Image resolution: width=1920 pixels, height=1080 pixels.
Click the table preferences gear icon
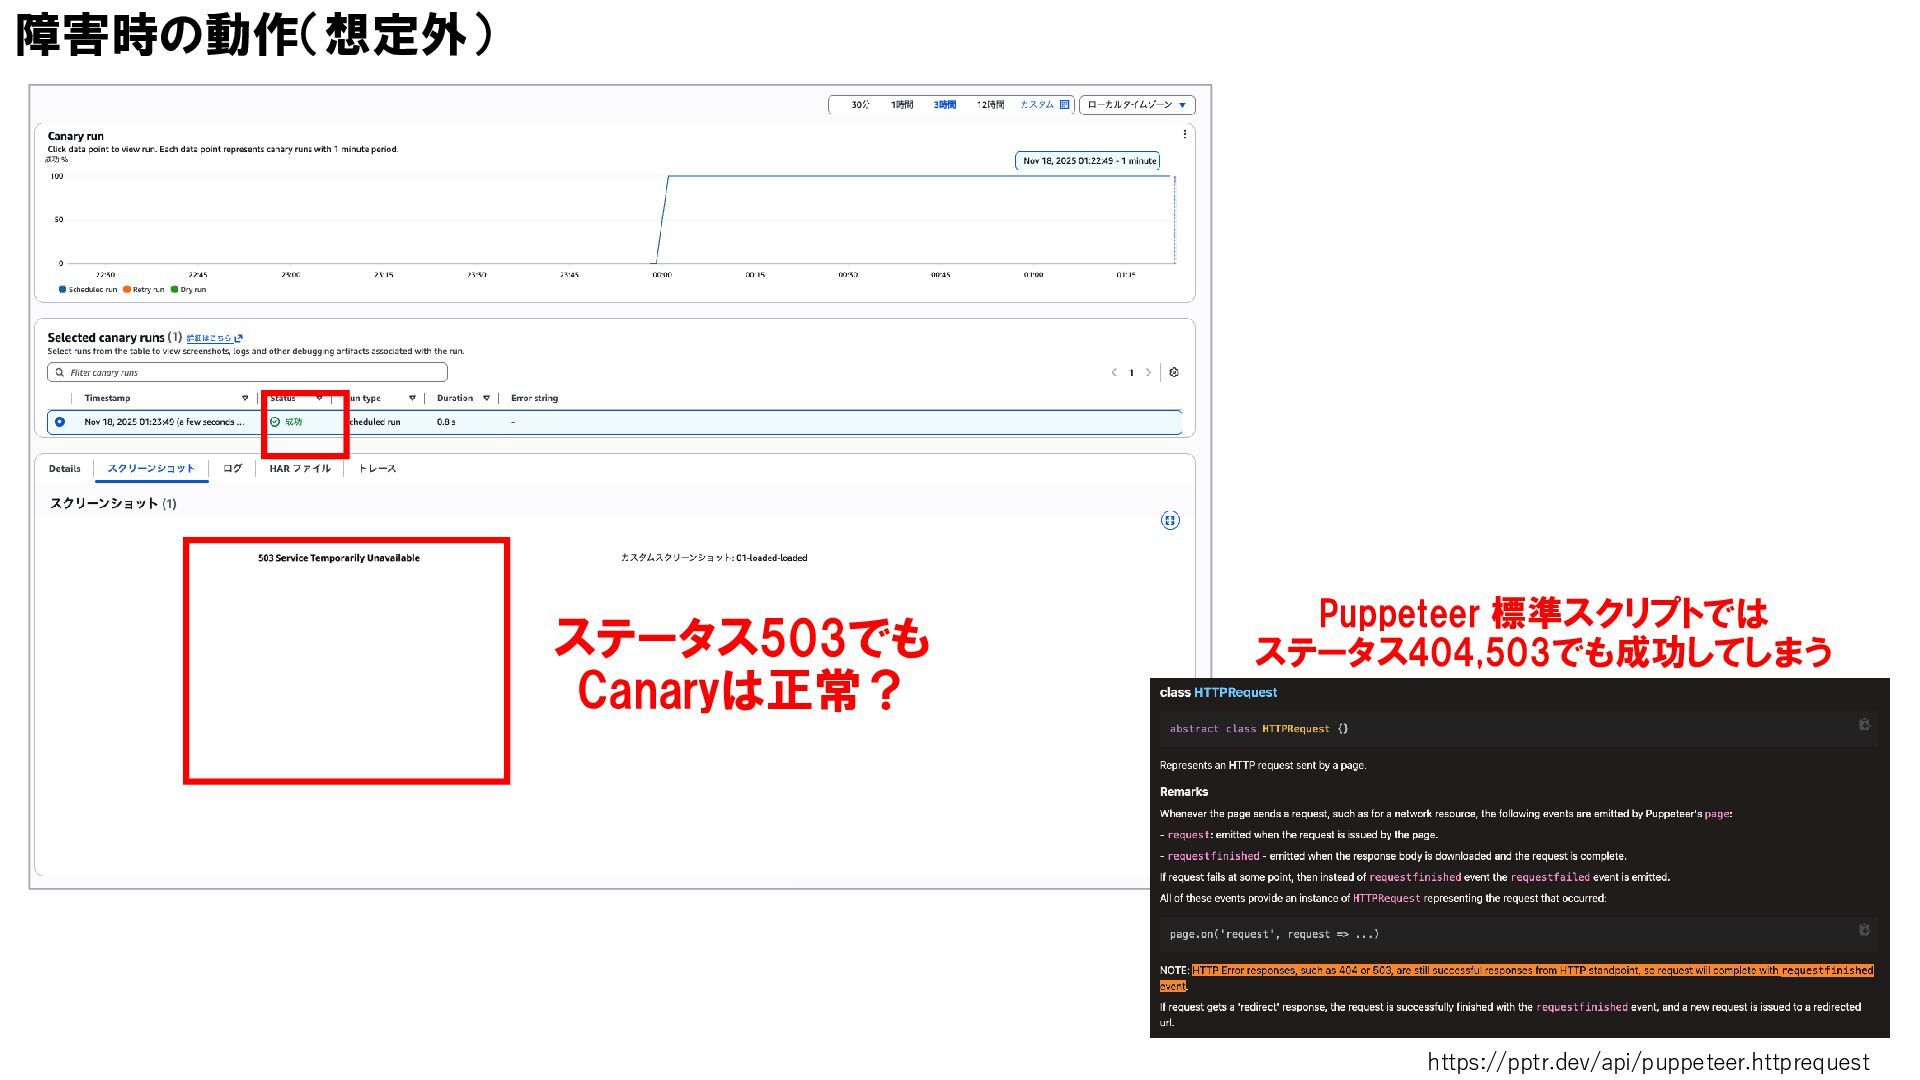pos(1174,372)
